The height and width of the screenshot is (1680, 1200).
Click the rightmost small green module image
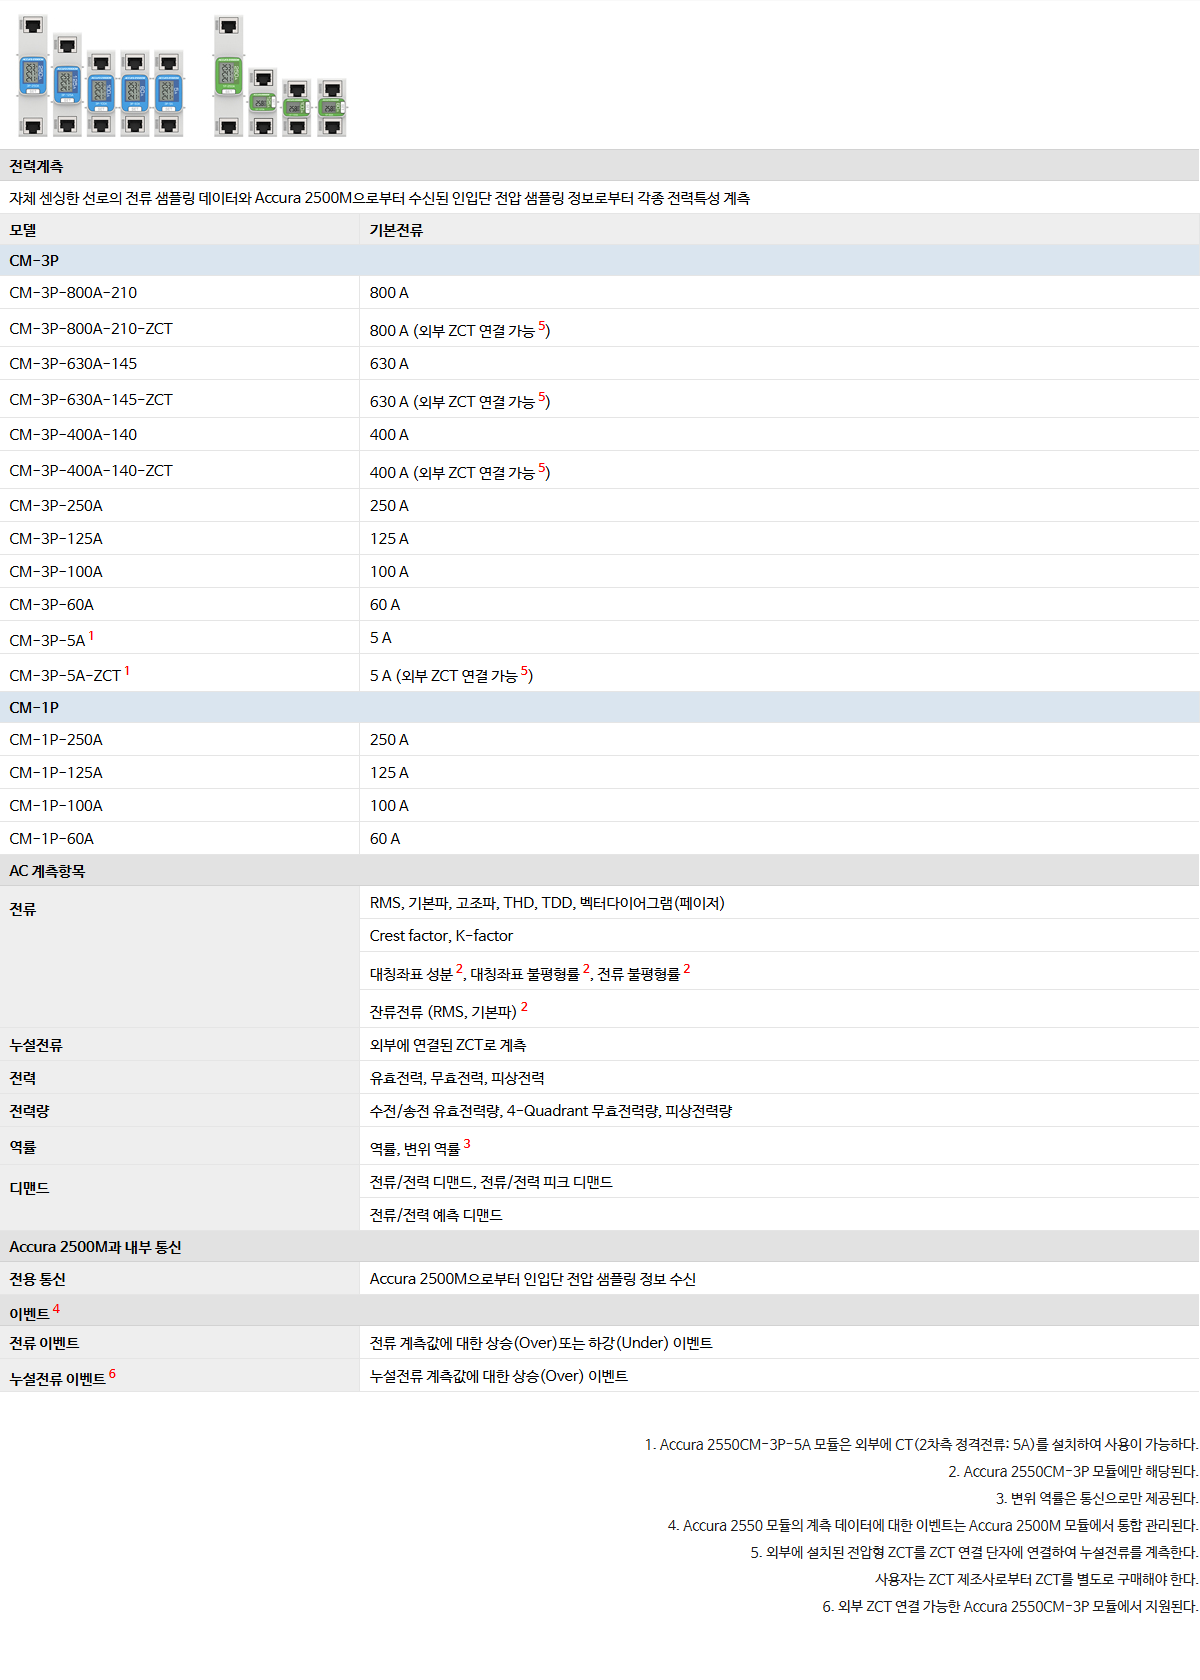click(x=332, y=106)
